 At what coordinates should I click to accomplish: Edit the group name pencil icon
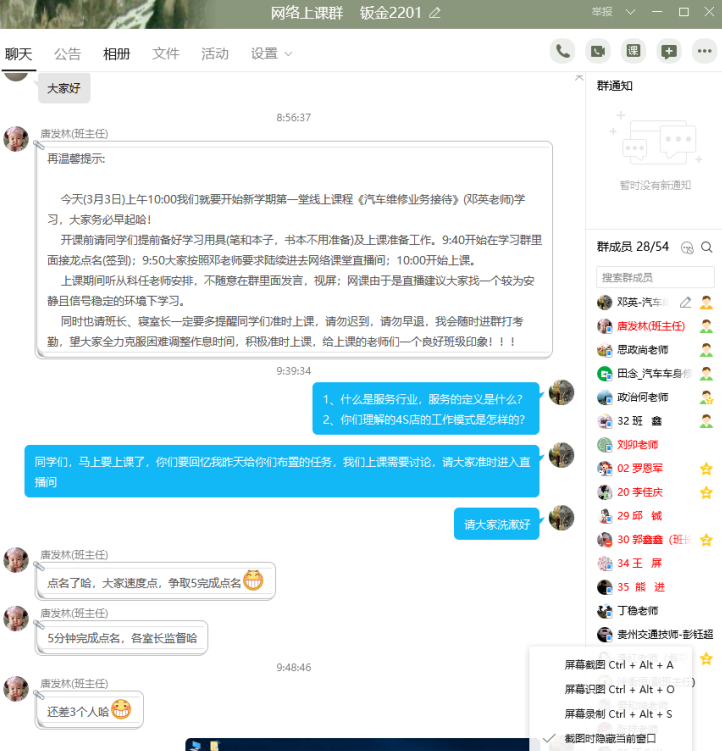tap(435, 13)
